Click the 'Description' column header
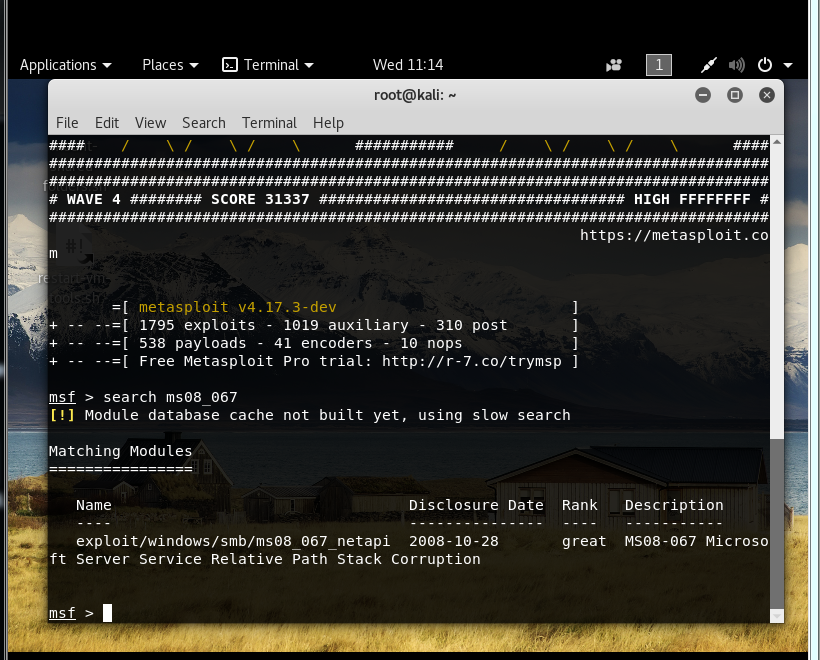This screenshot has width=820, height=660. pyautogui.click(x=674, y=505)
